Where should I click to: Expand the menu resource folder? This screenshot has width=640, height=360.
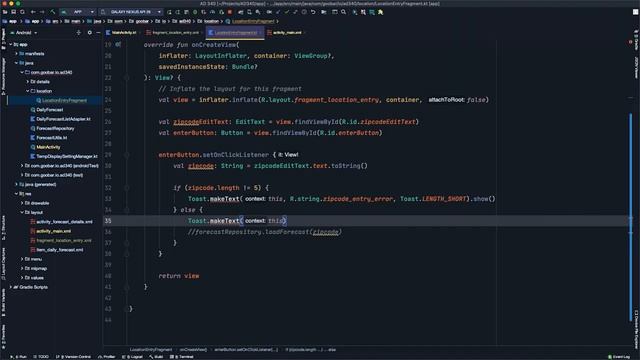coord(22,259)
